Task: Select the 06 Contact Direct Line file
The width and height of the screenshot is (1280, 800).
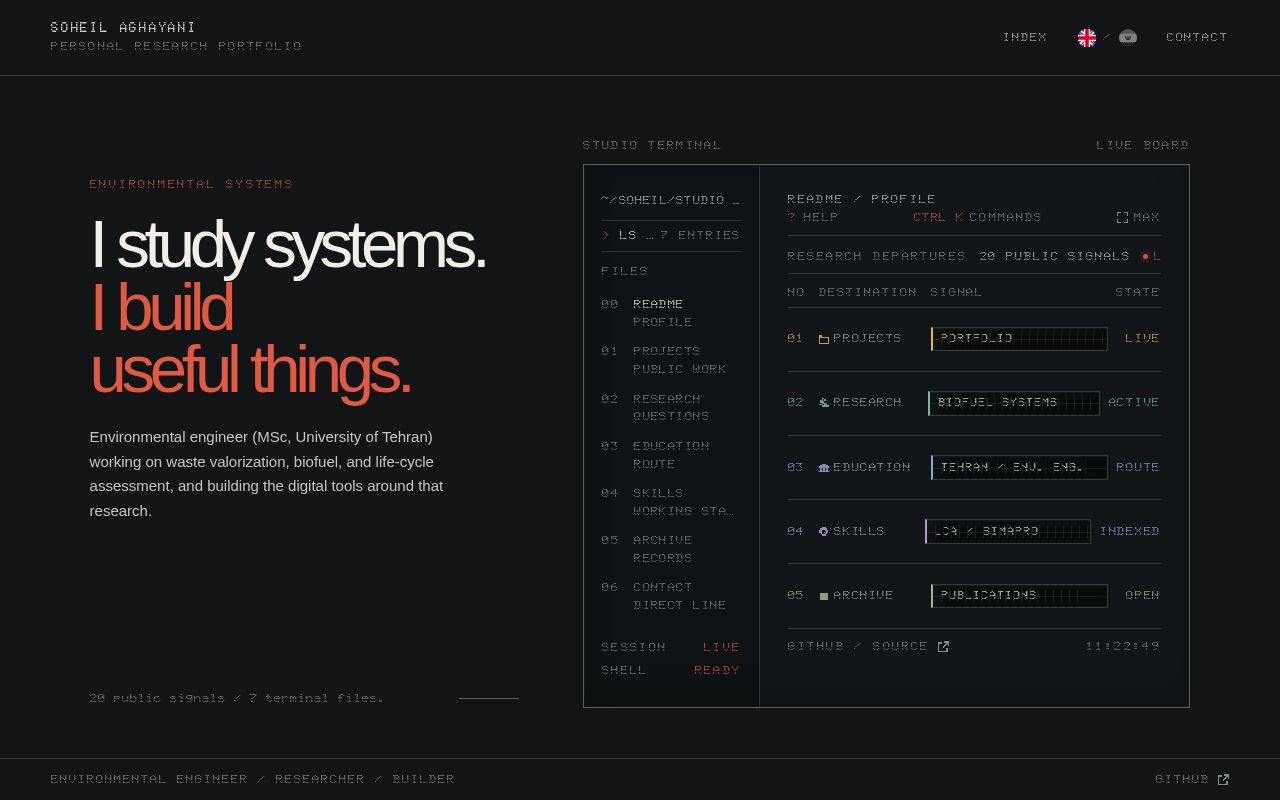Action: [671, 596]
